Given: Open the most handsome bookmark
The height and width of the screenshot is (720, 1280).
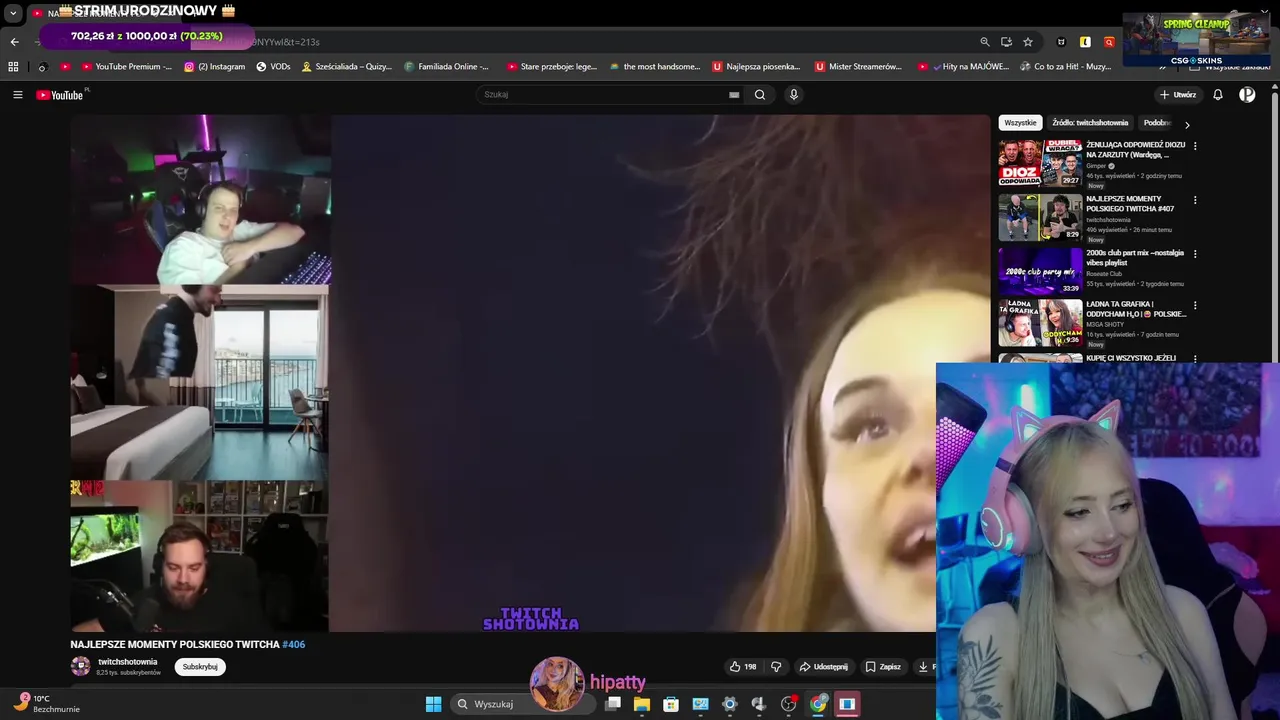Looking at the screenshot, I should tap(654, 67).
